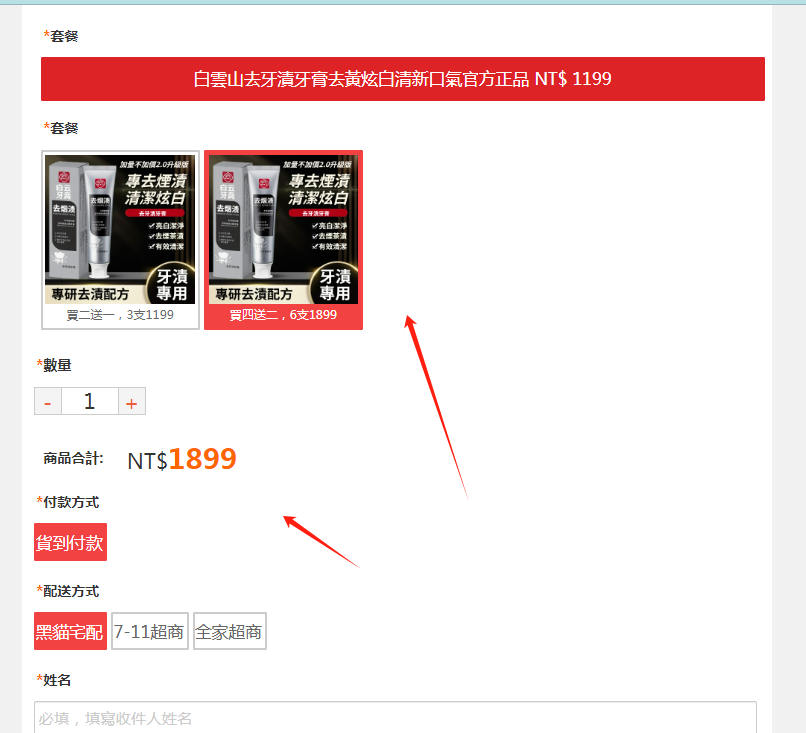Viewport: 806px width, 733px height.
Task: Select 全家超商 delivery option
Action: (229, 631)
